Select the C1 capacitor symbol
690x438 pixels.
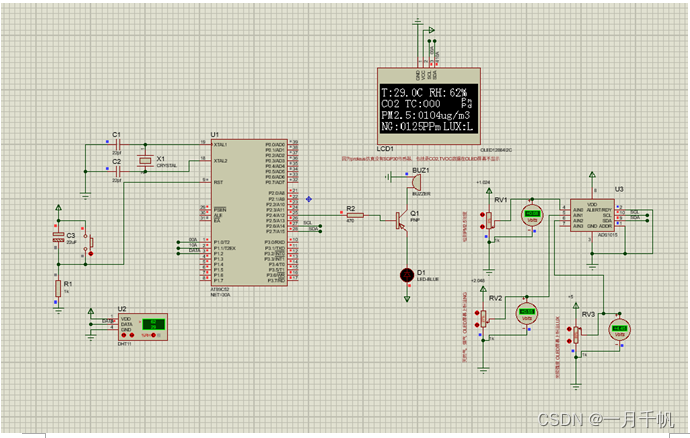pos(118,144)
